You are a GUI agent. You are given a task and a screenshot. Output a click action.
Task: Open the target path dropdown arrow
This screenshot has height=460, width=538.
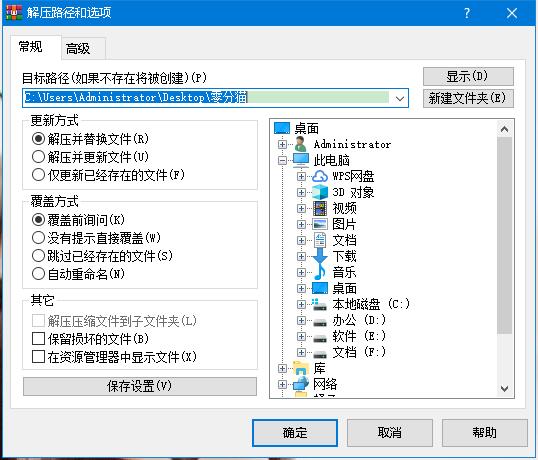[399, 98]
